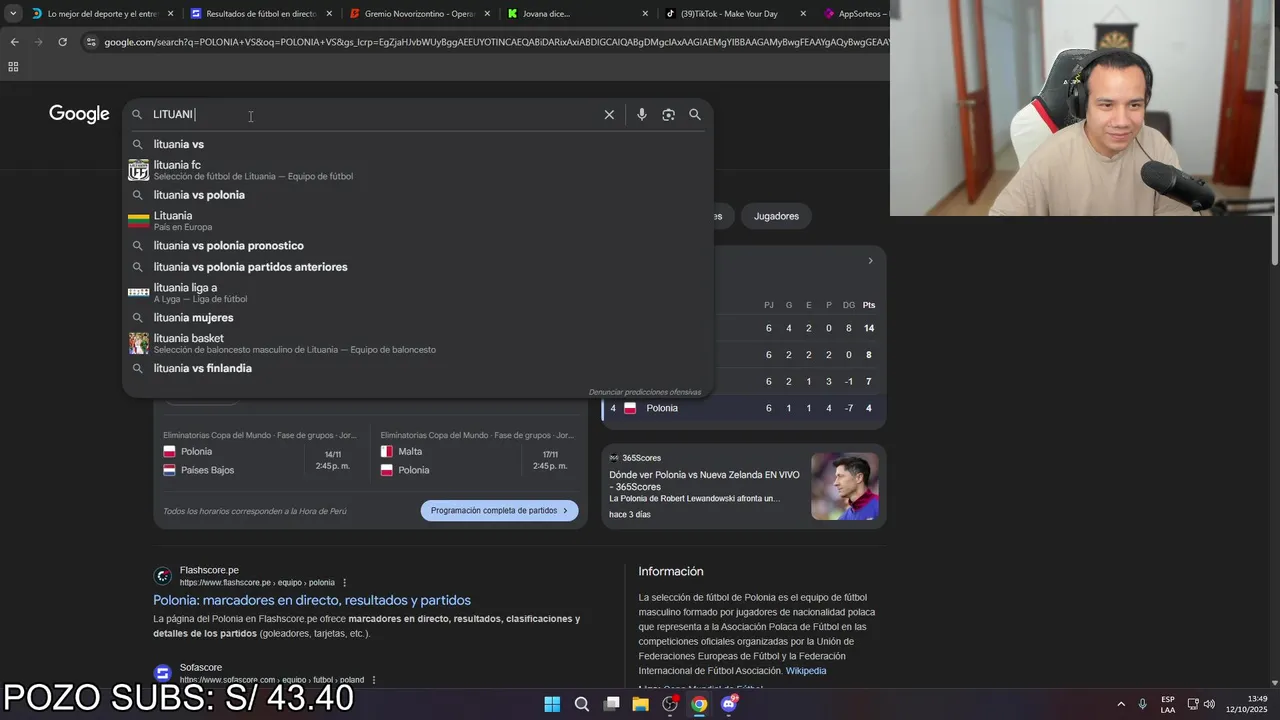Choose suggestion 'lituania vs polonia'
Image resolution: width=1280 pixels, height=720 pixels.
pos(418,195)
